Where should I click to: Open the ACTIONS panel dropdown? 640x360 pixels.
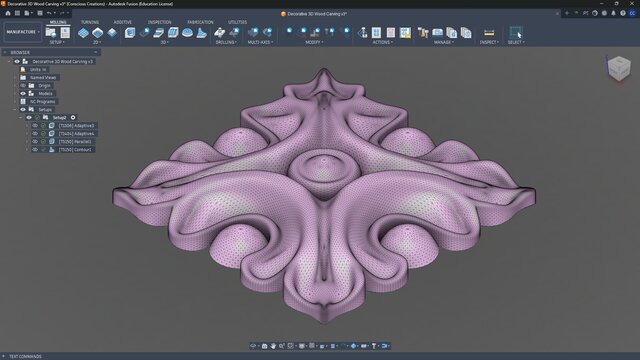click(x=382, y=42)
